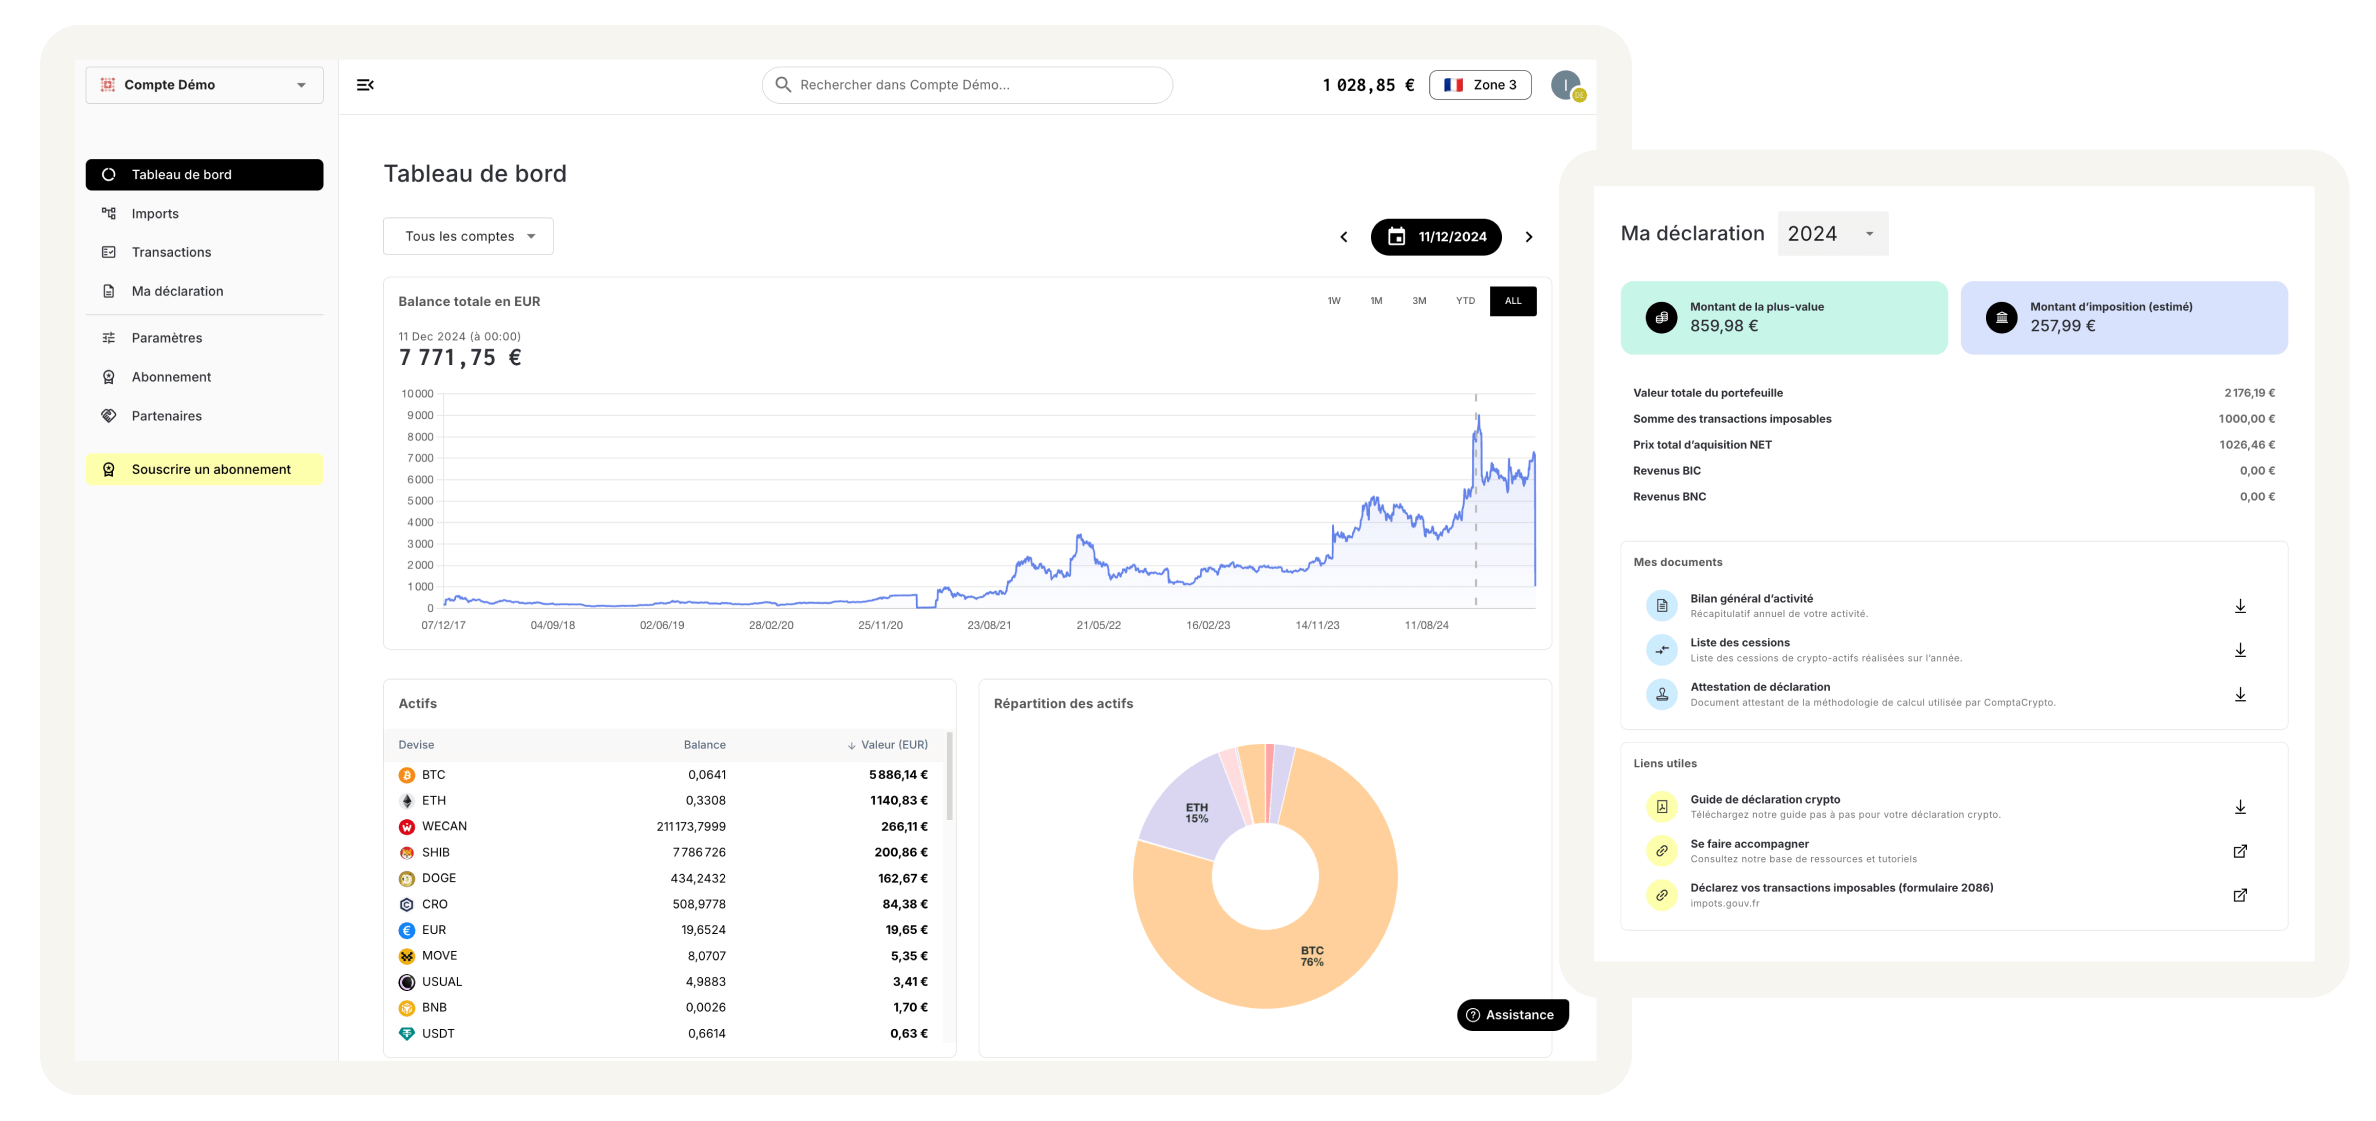This screenshot has height=1121, width=2376.
Task: Select the 1M chart timeframe
Action: pos(1376,300)
